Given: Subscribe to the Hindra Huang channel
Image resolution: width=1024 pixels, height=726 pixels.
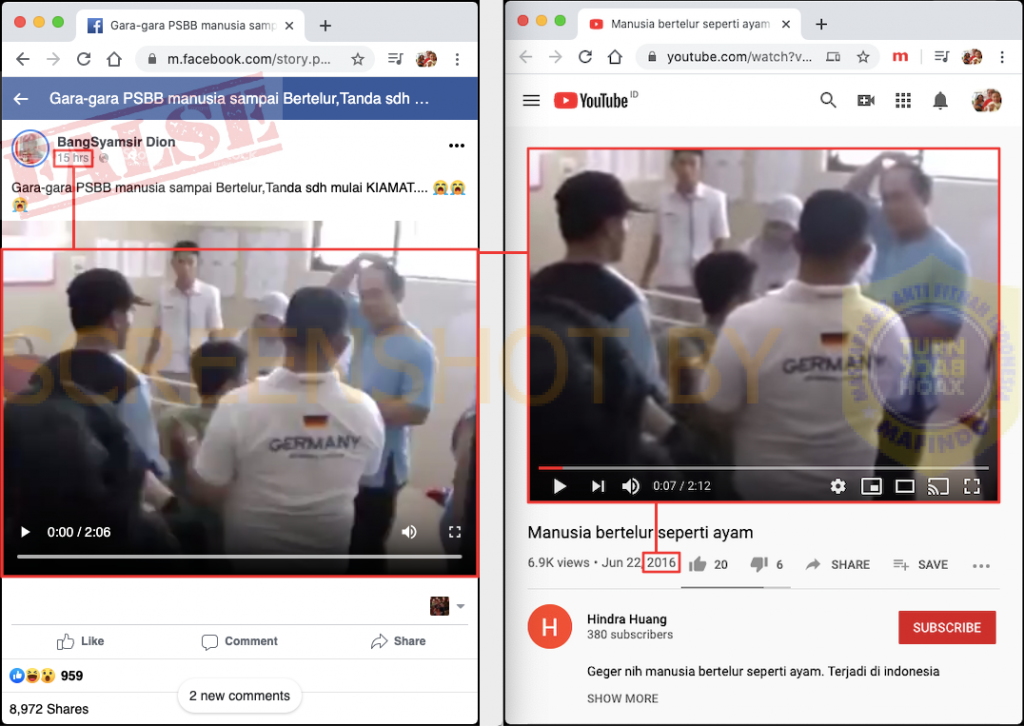Looking at the screenshot, I should pyautogui.click(x=947, y=627).
